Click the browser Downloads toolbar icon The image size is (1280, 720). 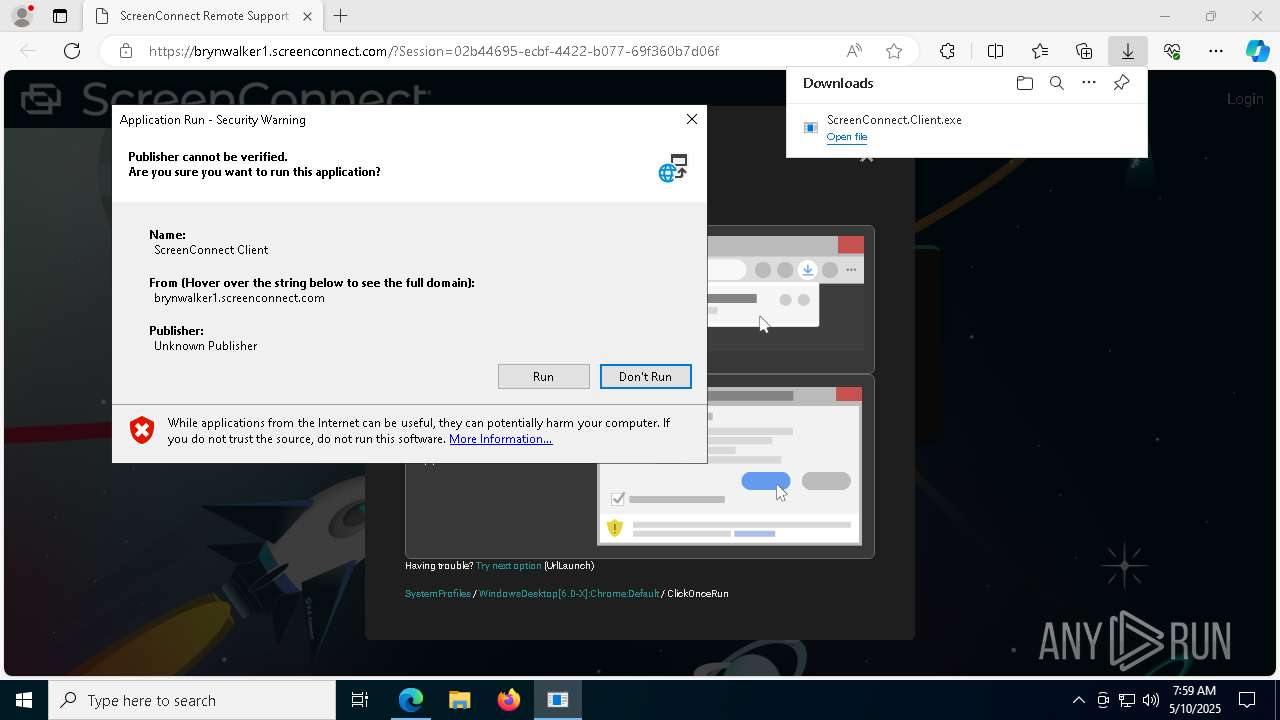click(x=1127, y=51)
